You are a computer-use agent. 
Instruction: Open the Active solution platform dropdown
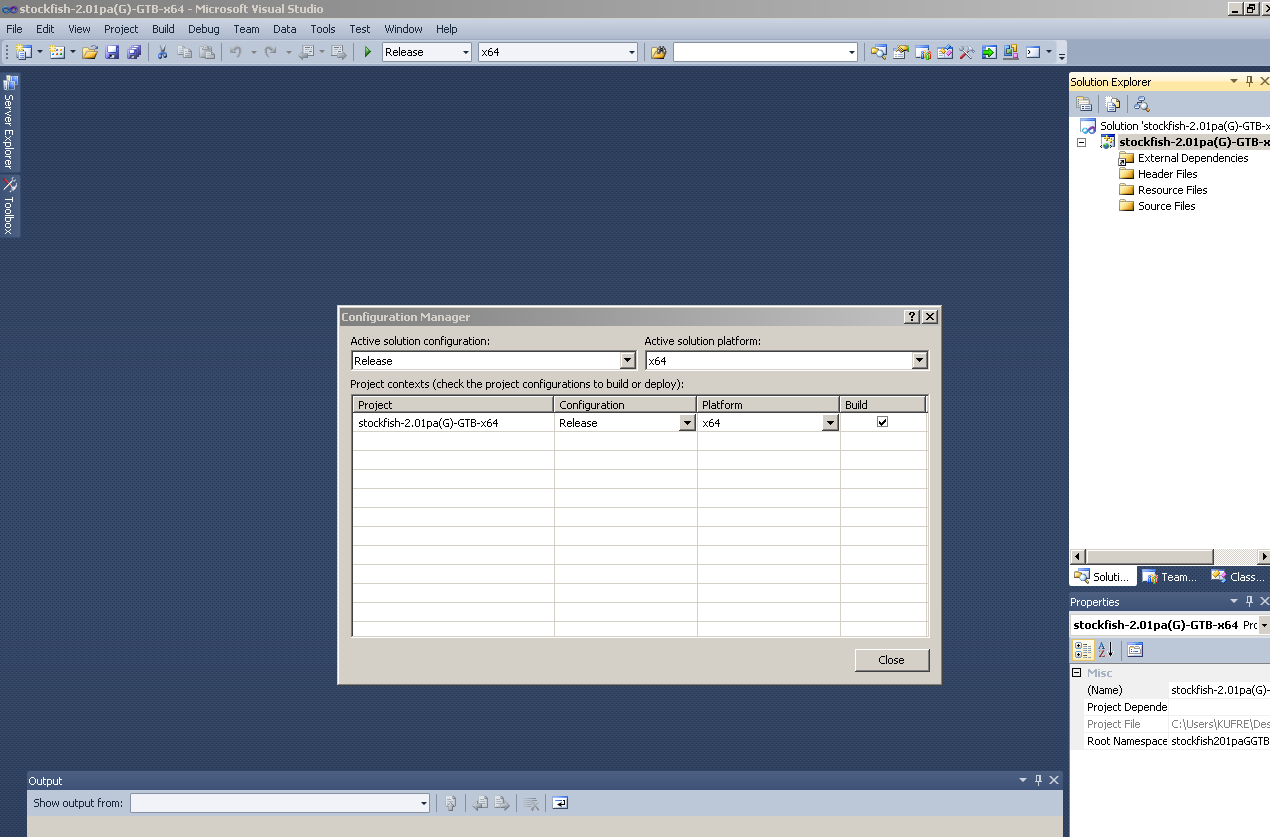click(920, 360)
